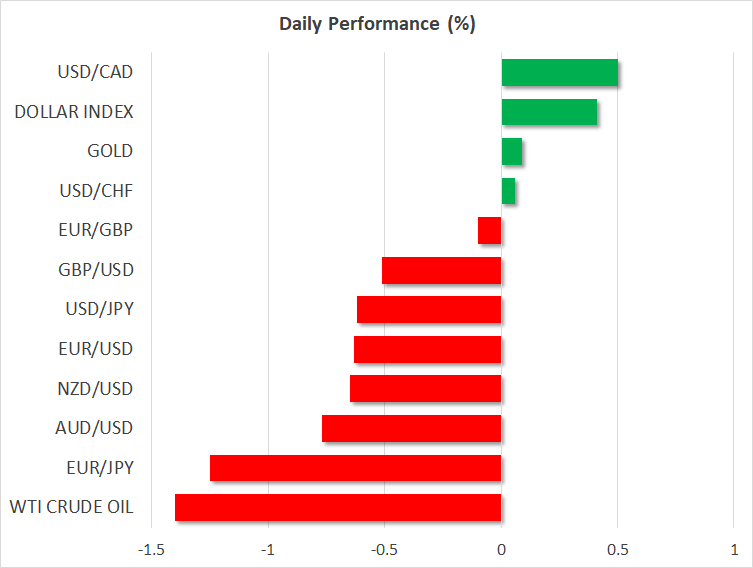Select the small green GOLD bar
This screenshot has width=753, height=568.
tap(511, 152)
